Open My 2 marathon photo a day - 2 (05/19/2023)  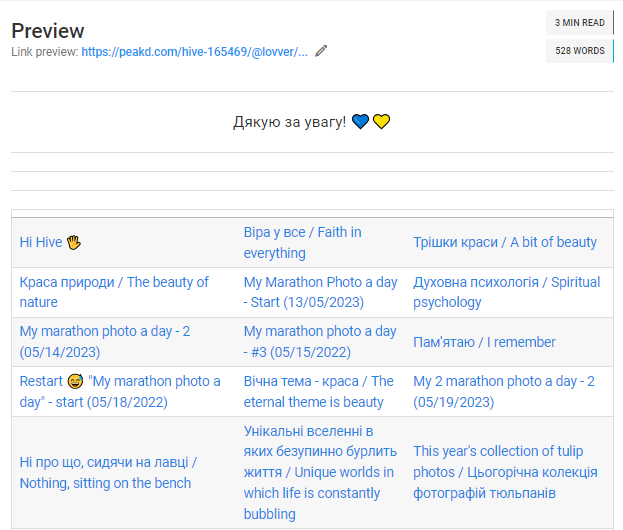click(x=504, y=391)
